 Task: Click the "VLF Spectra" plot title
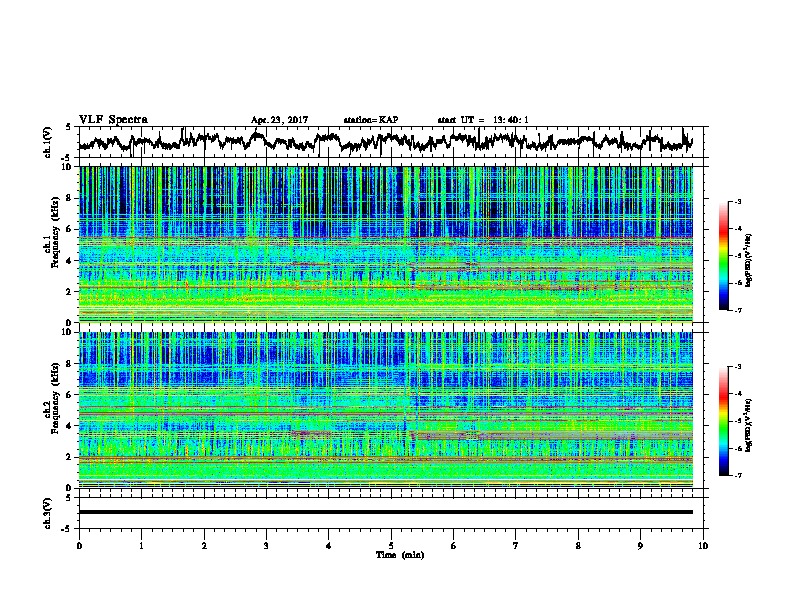(x=113, y=120)
